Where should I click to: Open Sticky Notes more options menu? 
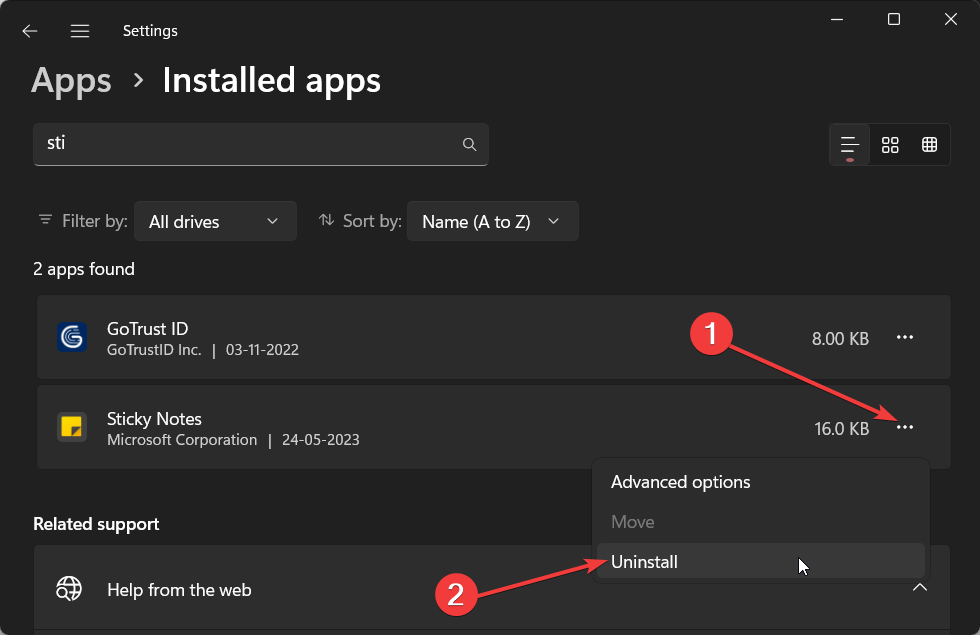(x=905, y=428)
